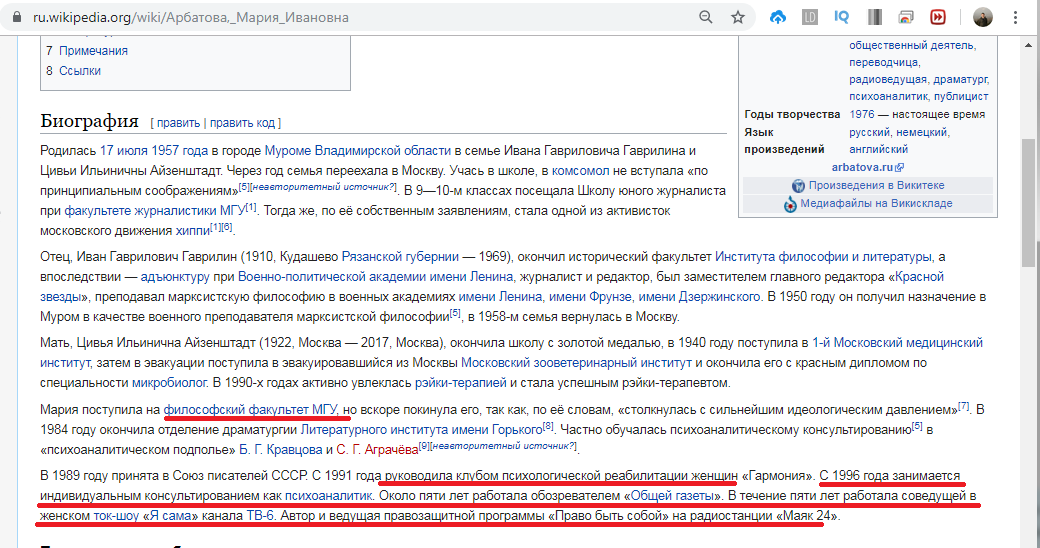Open "Военно-политической академии имени Ленина" link
The image size is (1040, 548).
point(375,277)
